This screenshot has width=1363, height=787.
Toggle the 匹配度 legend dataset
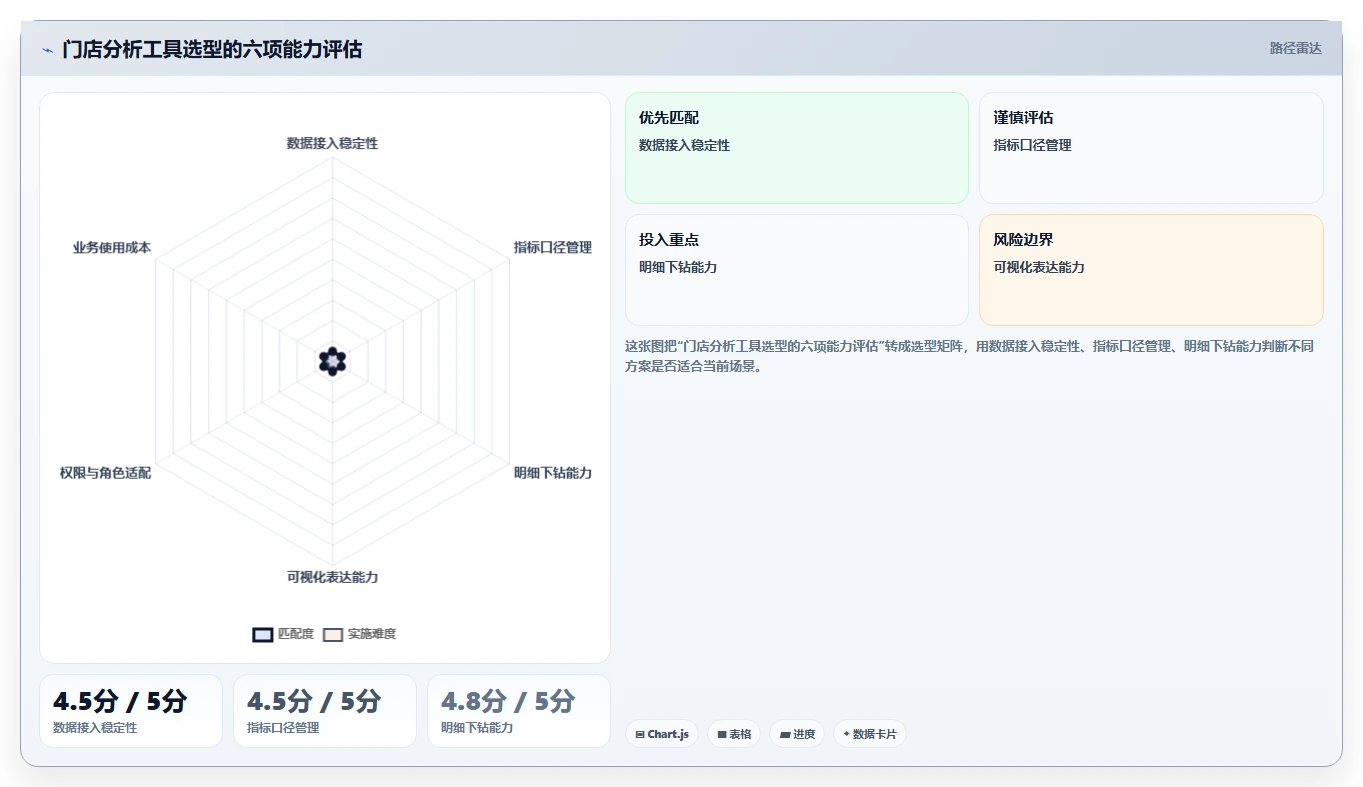(x=284, y=634)
